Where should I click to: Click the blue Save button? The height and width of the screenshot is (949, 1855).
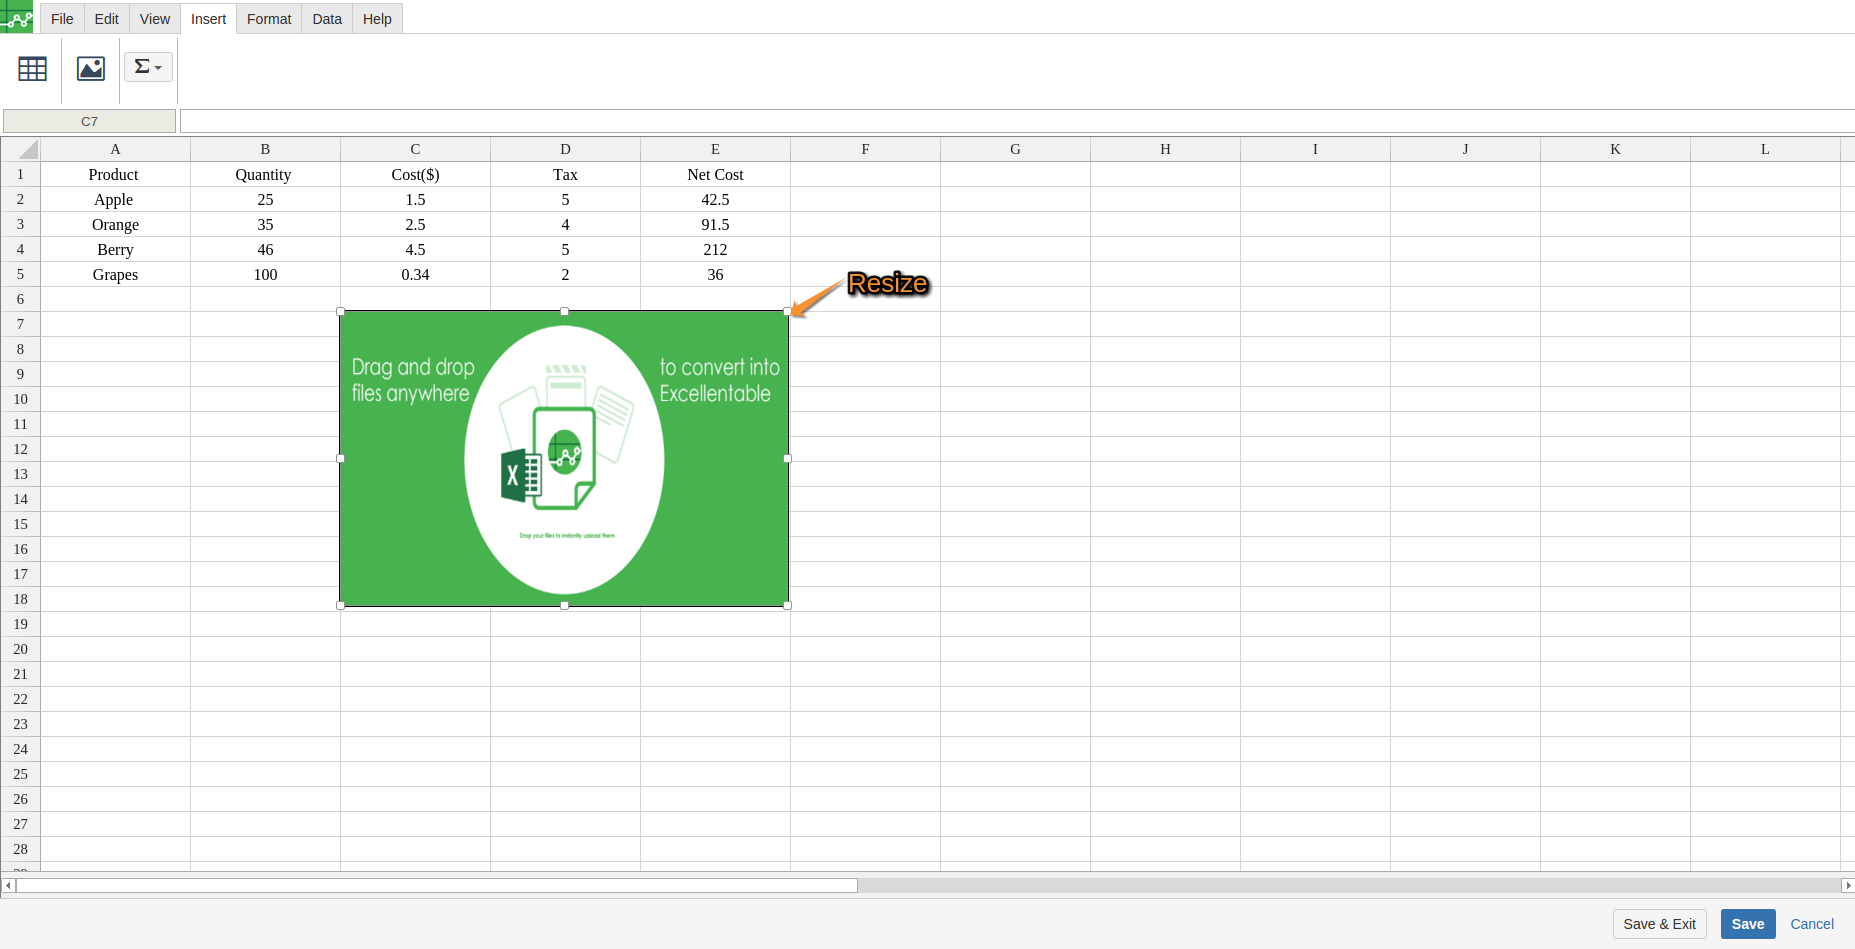1748,924
